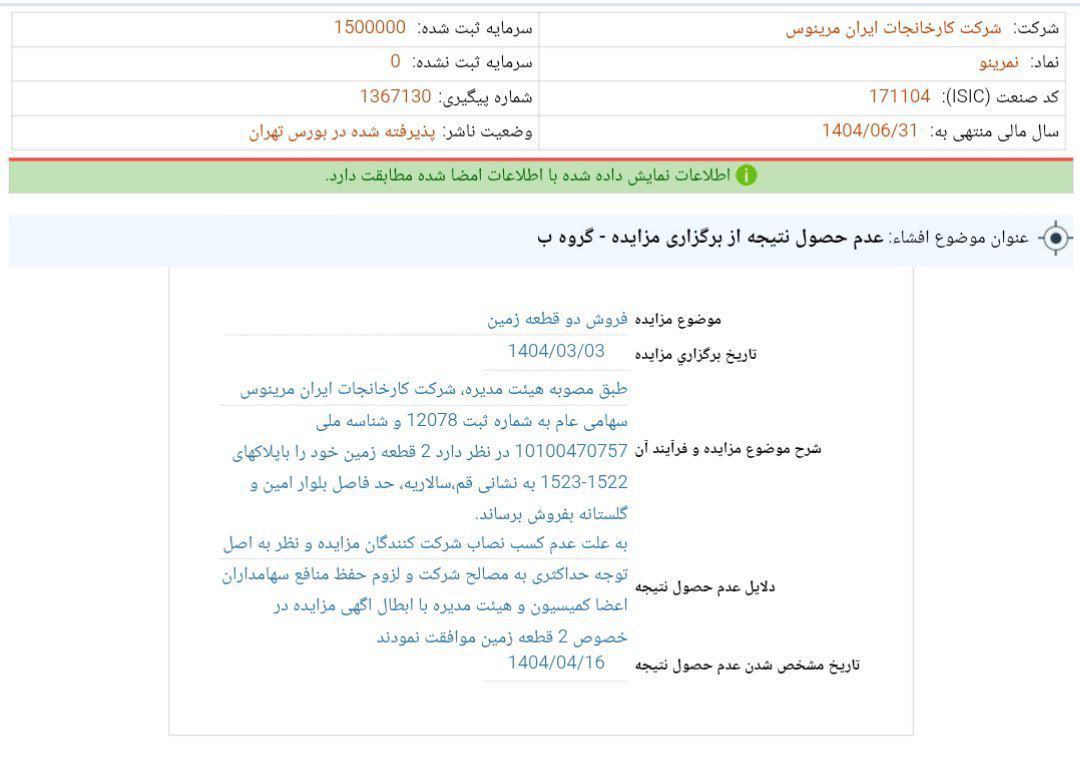Click reason line starting توجه حداکثری به مصالح شرکت
1080x768 pixels.
[424, 575]
